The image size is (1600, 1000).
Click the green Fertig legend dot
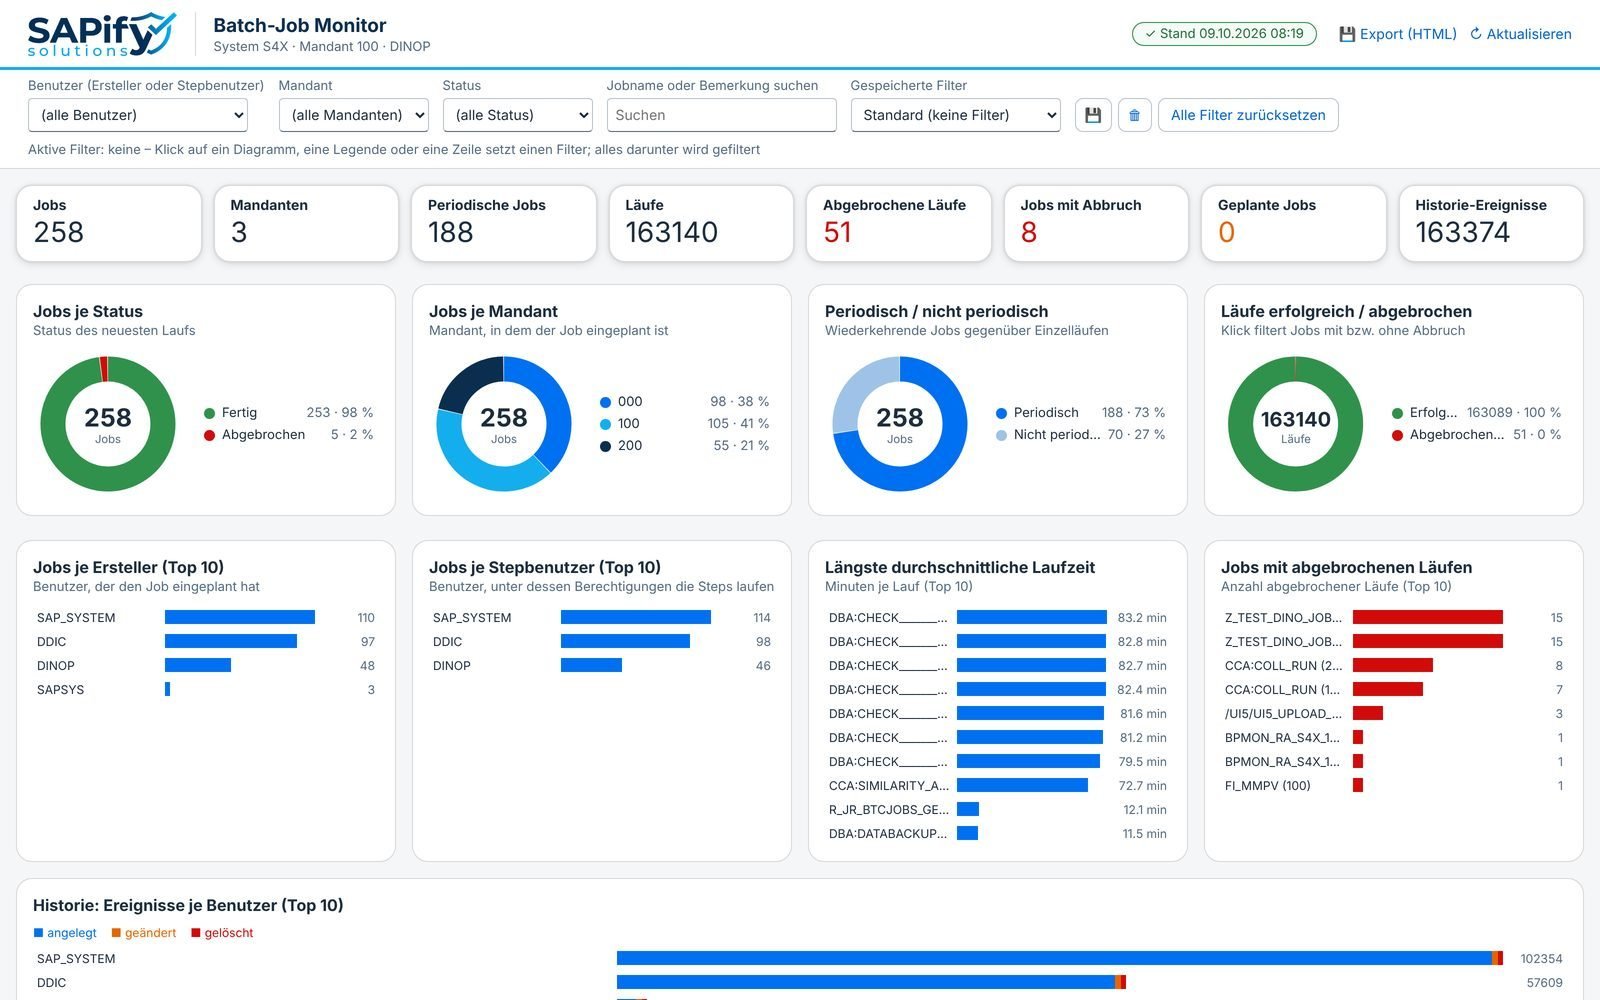click(209, 413)
